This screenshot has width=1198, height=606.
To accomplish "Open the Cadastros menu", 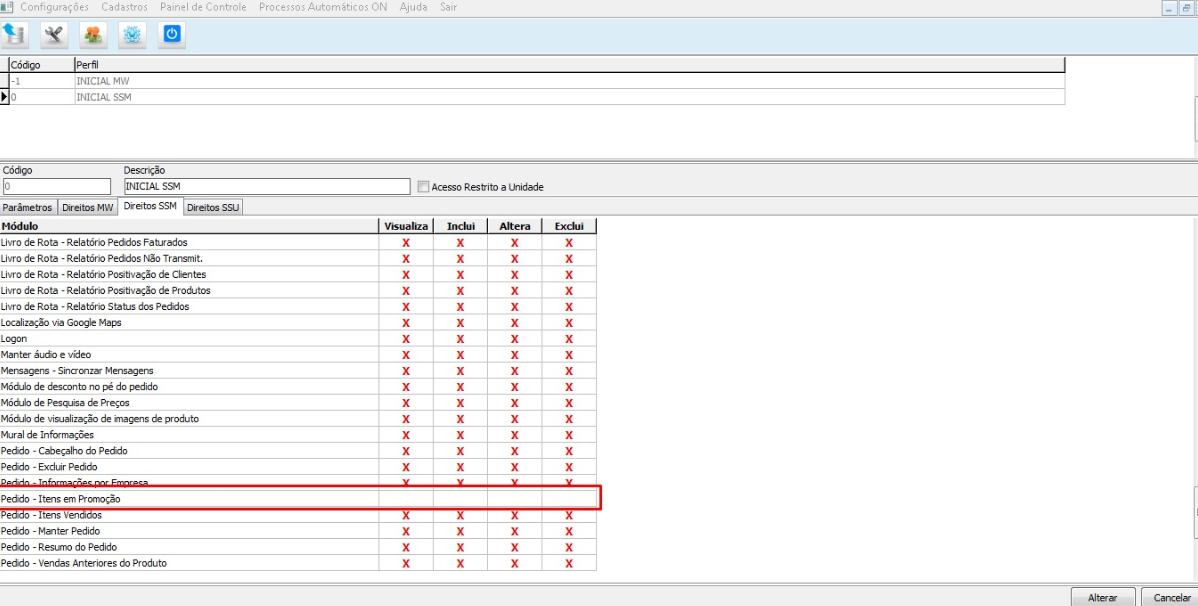I will tap(125, 7).
